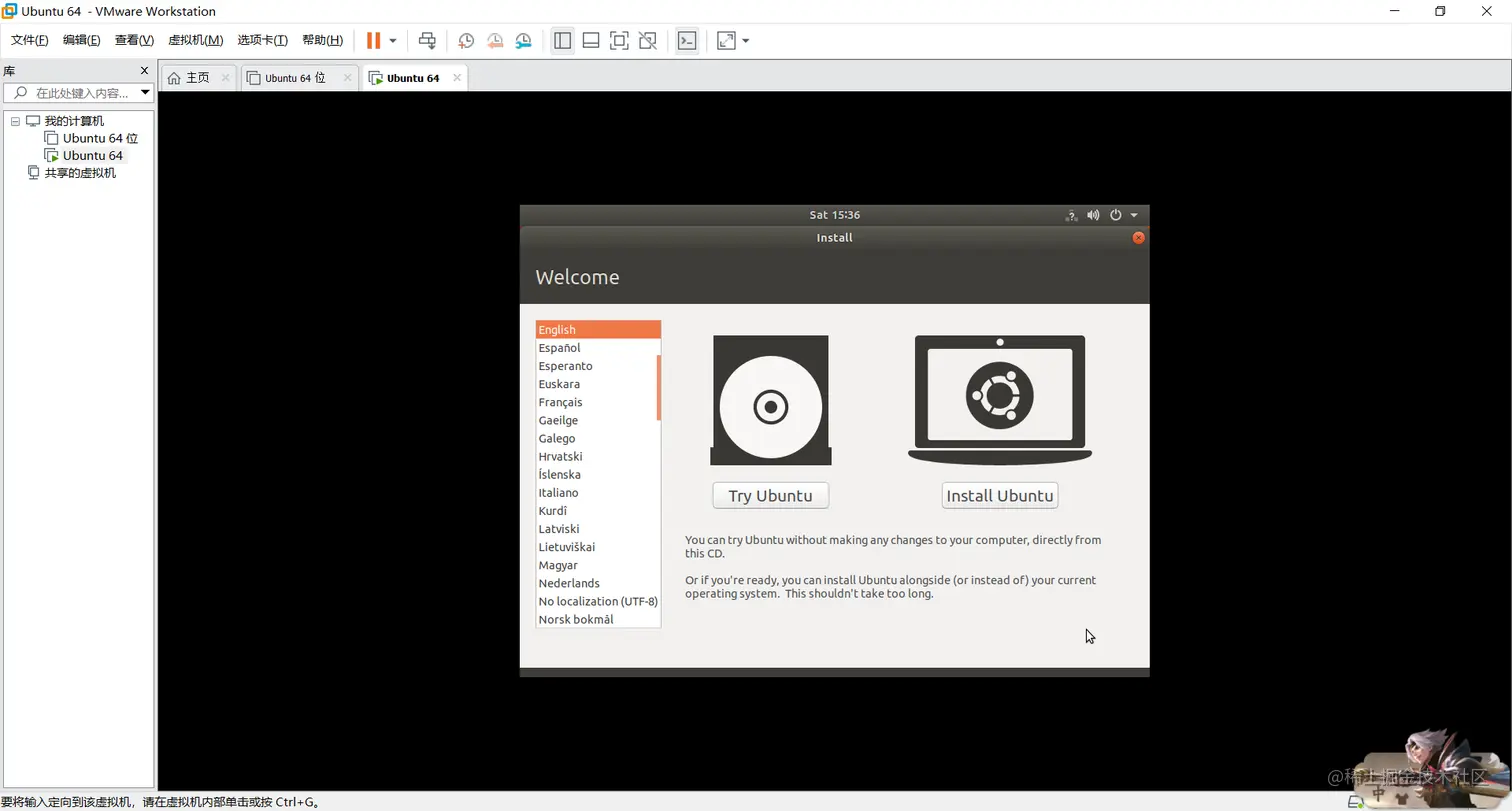
Task: Close the library panel with its X
Action: [x=144, y=71]
